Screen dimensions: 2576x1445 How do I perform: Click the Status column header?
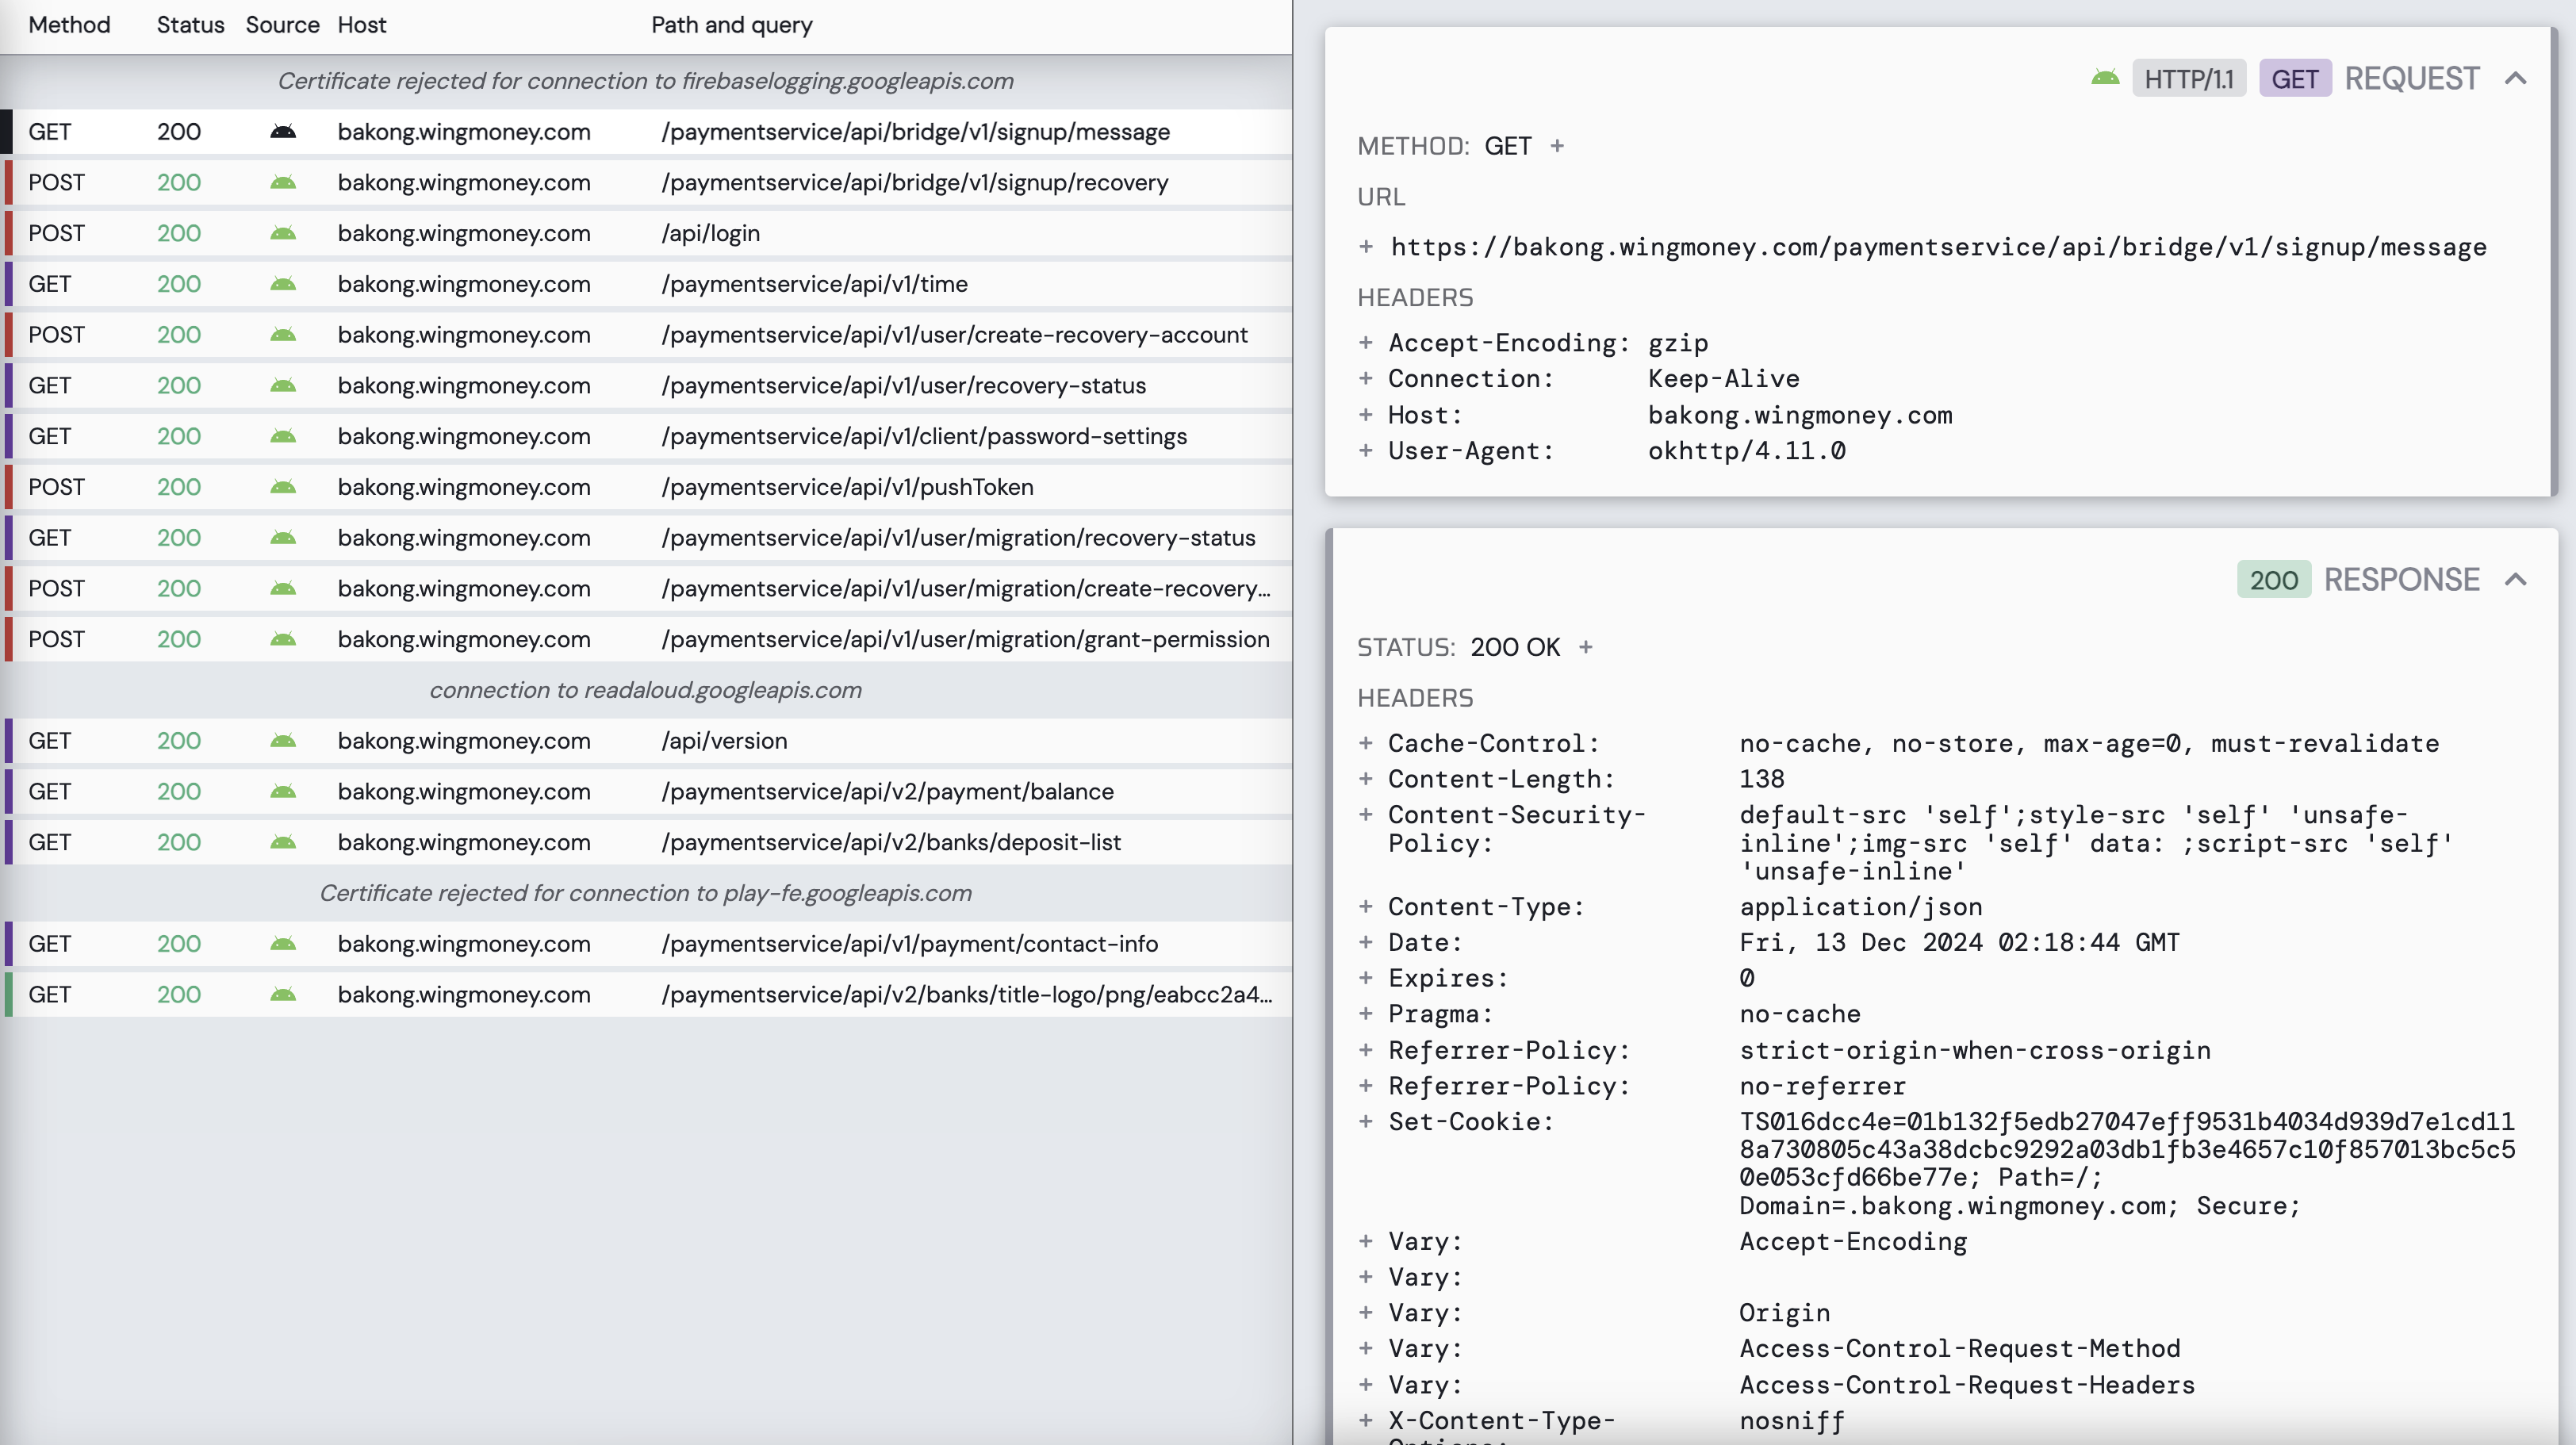point(190,25)
